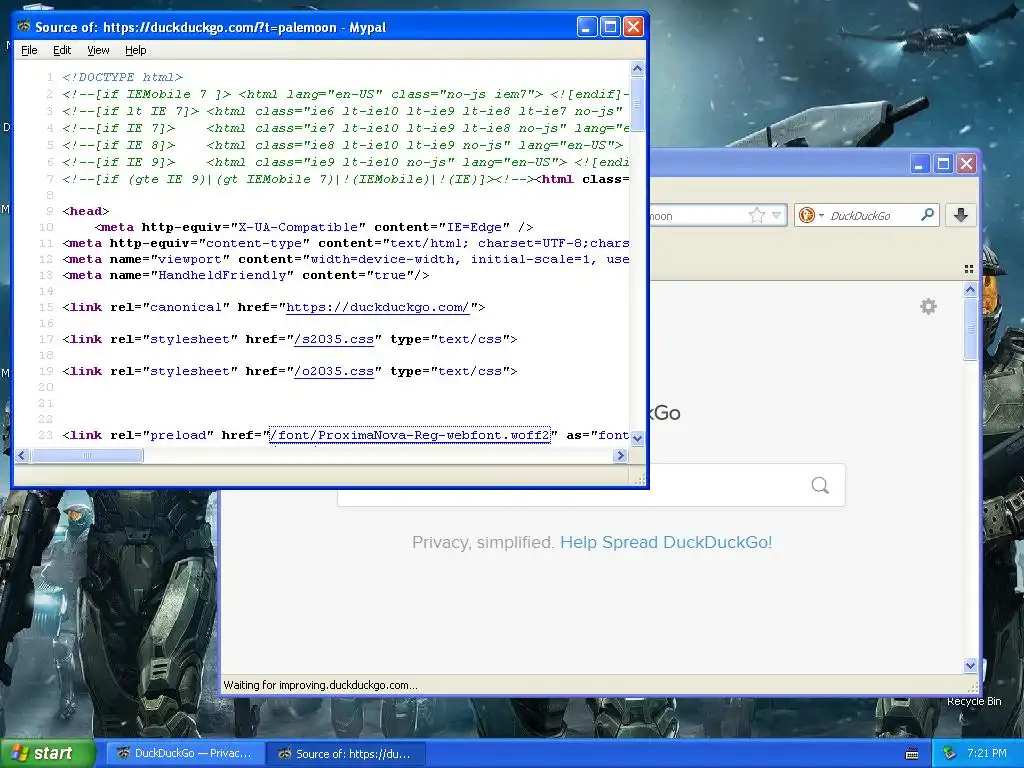This screenshot has width=1024, height=768.
Task: Open the DuckDuckGo page settings gear
Action: pyautogui.click(x=928, y=306)
